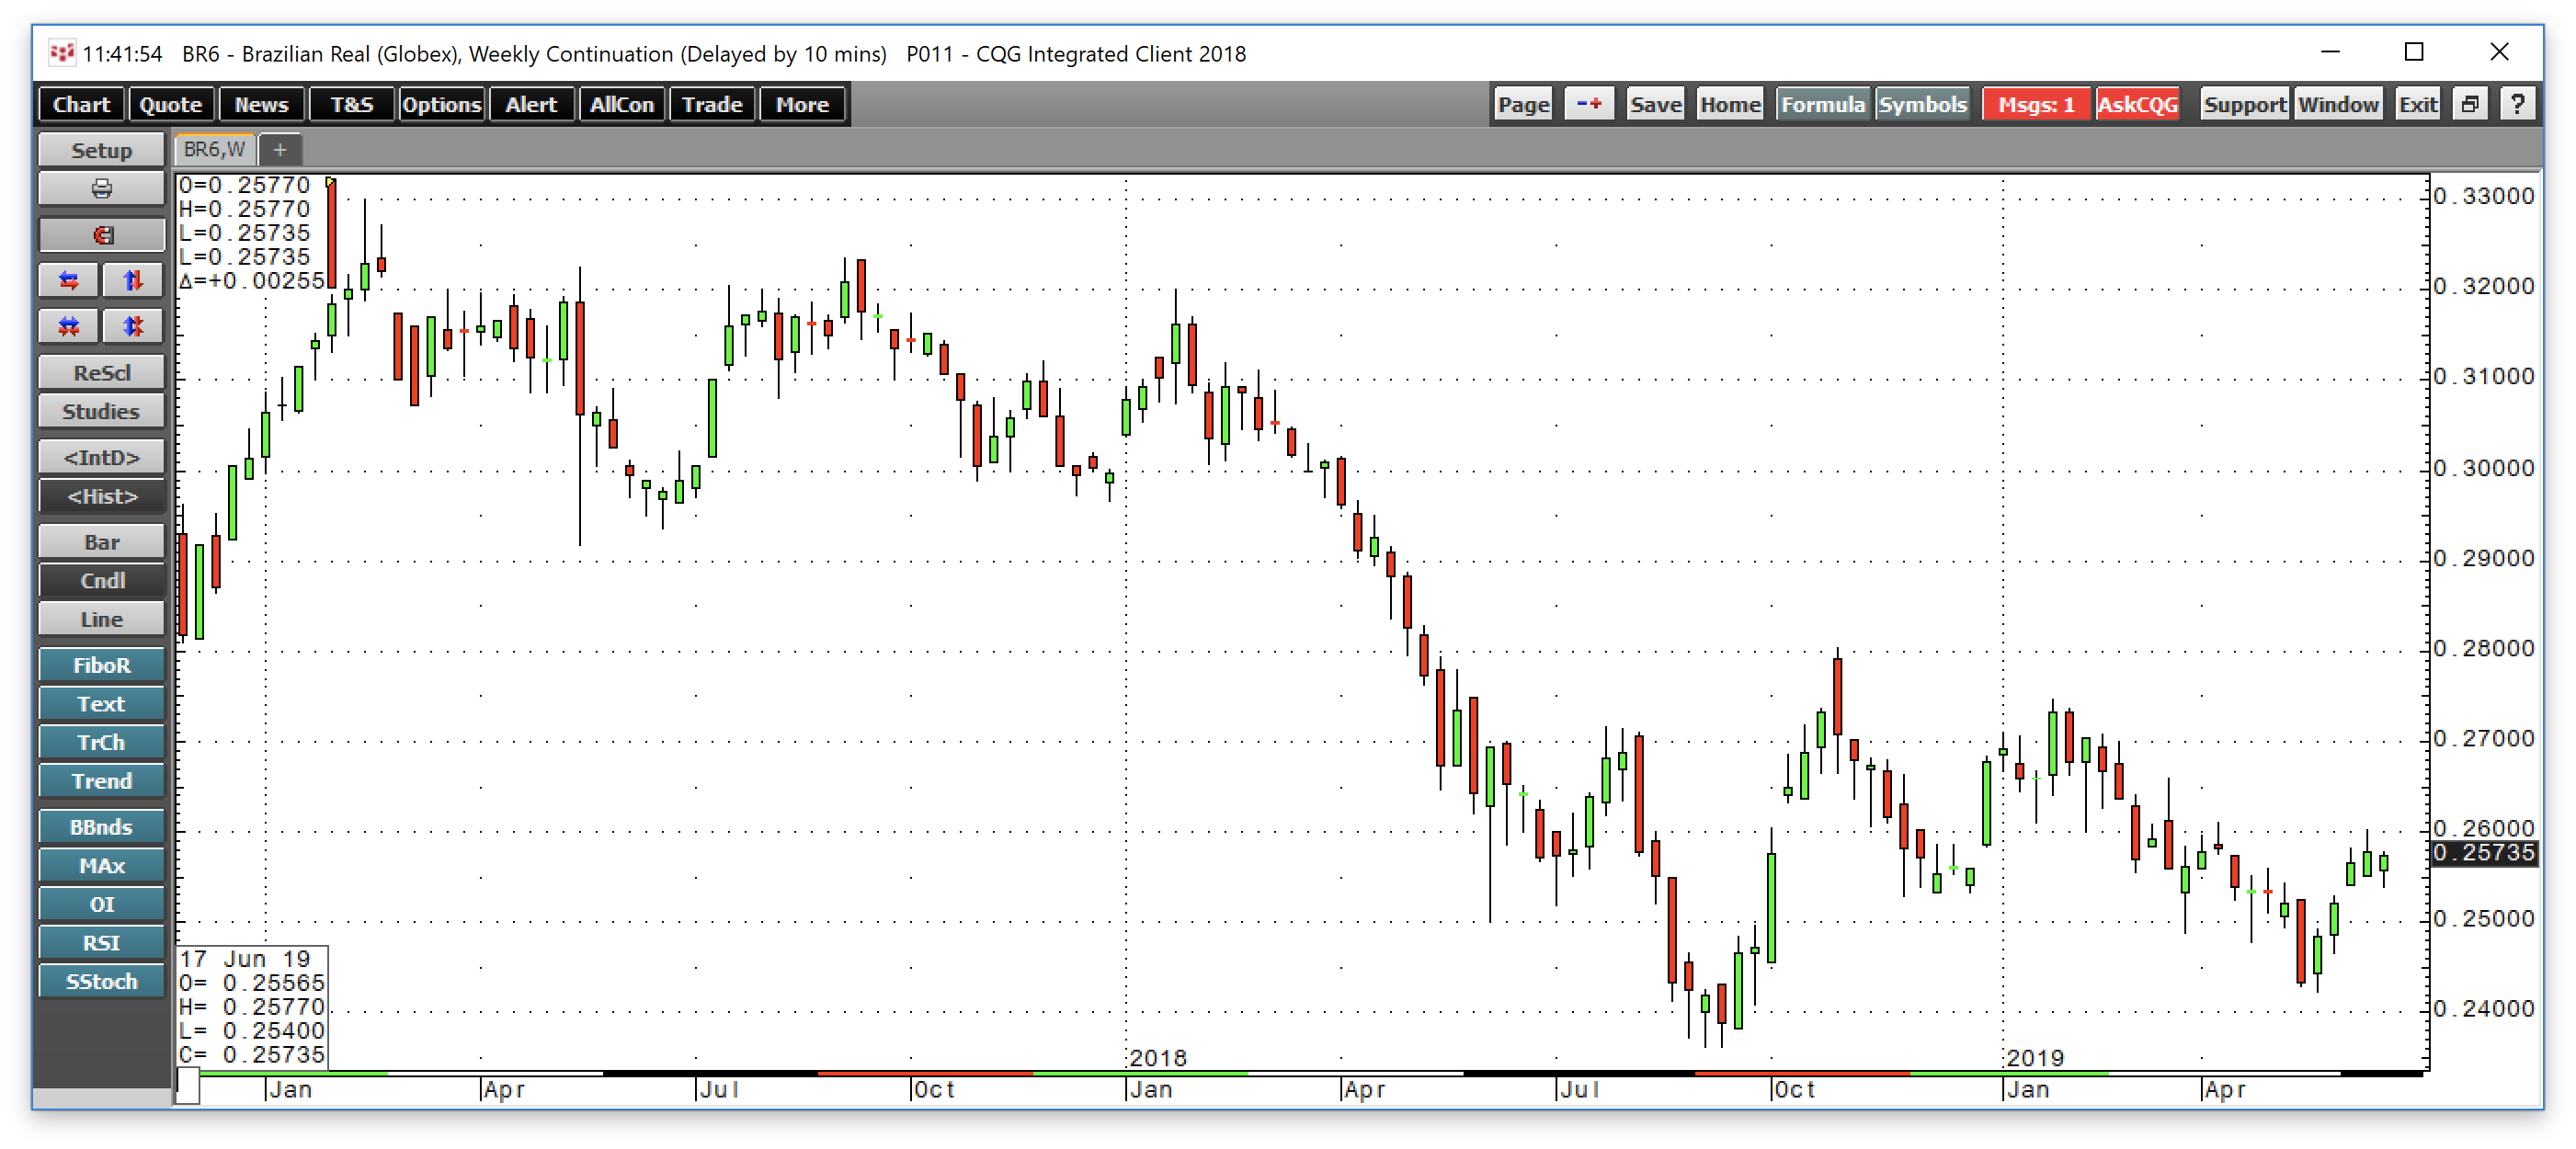Image resolution: width=2576 pixels, height=1149 pixels.
Task: Click the minus-plus page navigation icon
Action: [x=1589, y=104]
